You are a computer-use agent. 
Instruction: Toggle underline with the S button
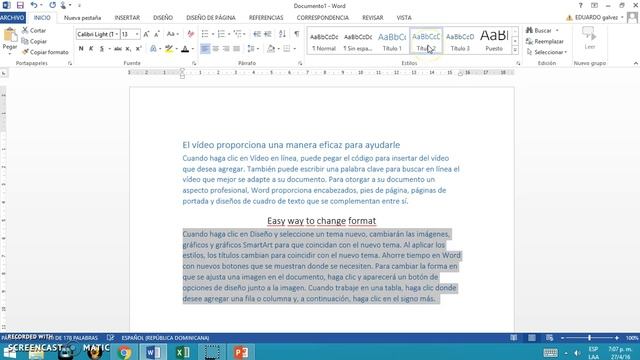102,49
